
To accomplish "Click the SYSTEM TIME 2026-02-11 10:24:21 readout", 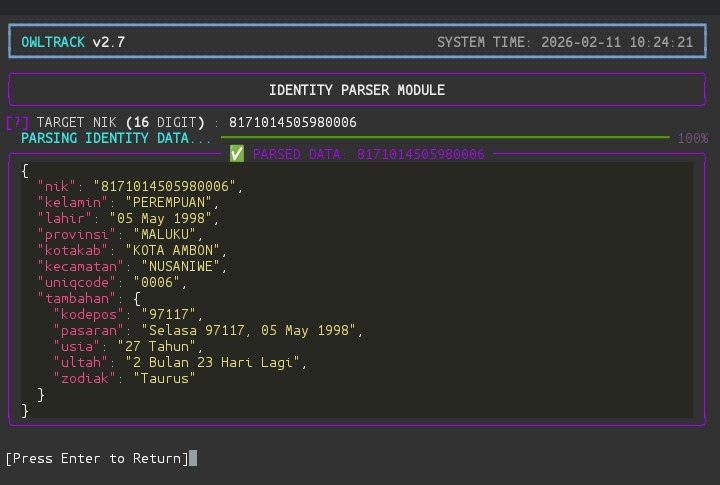I will click(x=565, y=42).
